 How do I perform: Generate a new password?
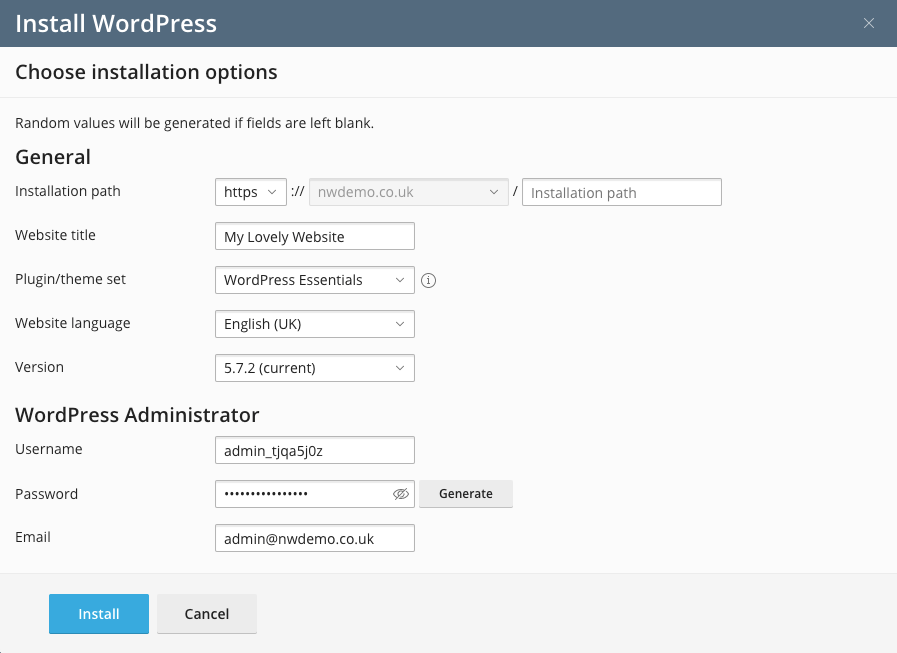click(x=466, y=494)
